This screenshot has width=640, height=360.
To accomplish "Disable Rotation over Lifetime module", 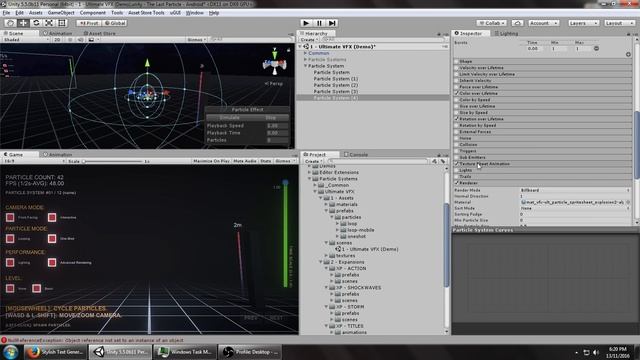I will click(x=457, y=119).
